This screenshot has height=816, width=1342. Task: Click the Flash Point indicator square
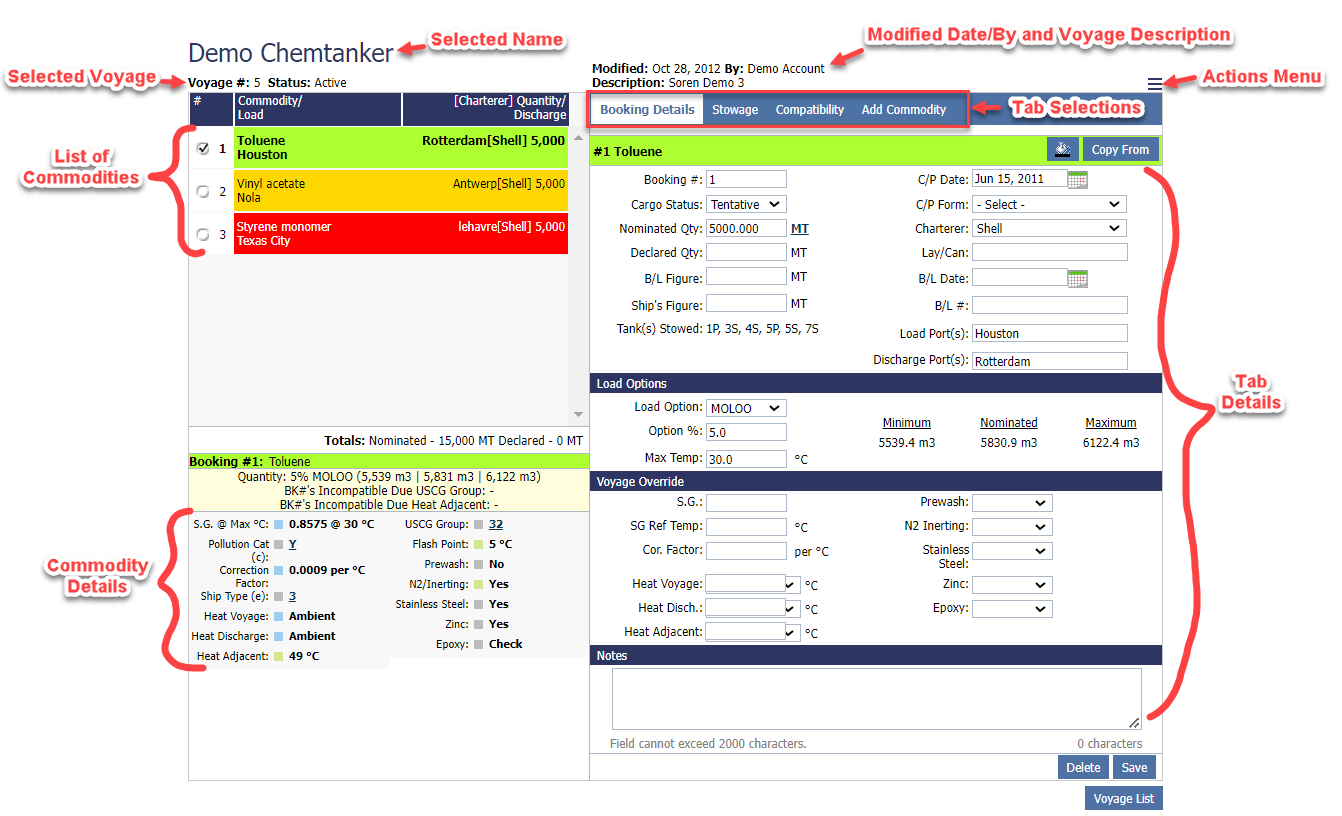coord(479,545)
